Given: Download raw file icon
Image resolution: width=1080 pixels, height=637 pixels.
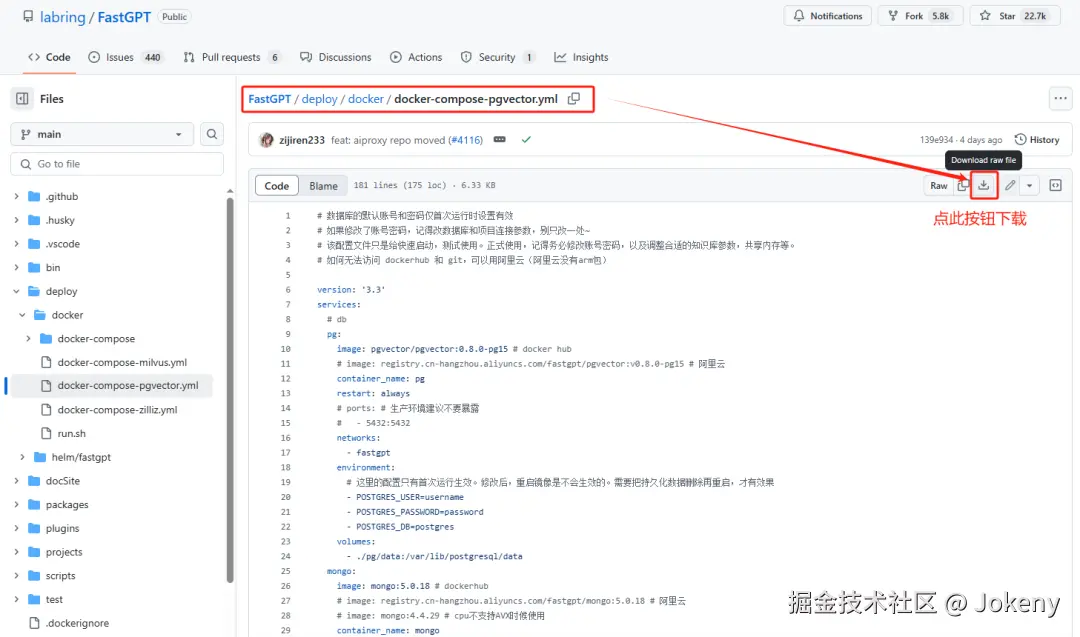Looking at the screenshot, I should [x=984, y=185].
